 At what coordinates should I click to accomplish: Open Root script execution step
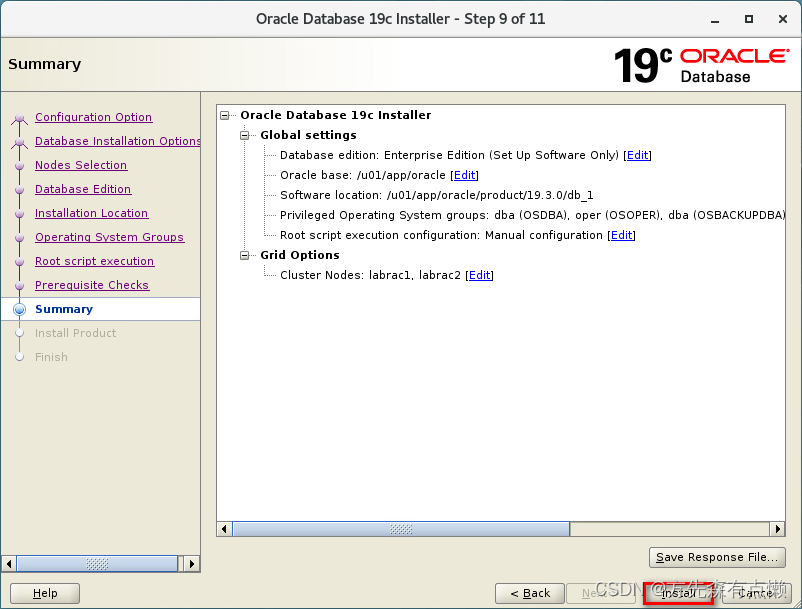click(x=95, y=261)
